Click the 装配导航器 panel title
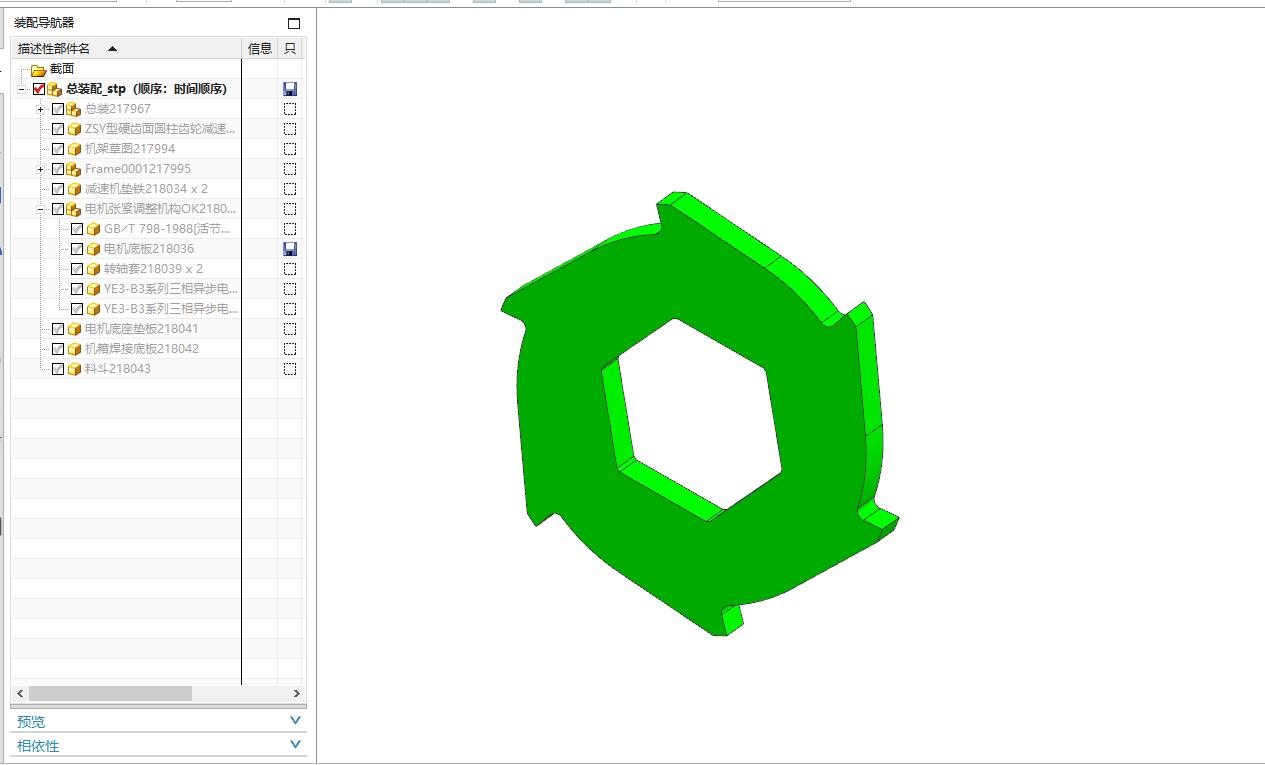1265x765 pixels. click(44, 23)
